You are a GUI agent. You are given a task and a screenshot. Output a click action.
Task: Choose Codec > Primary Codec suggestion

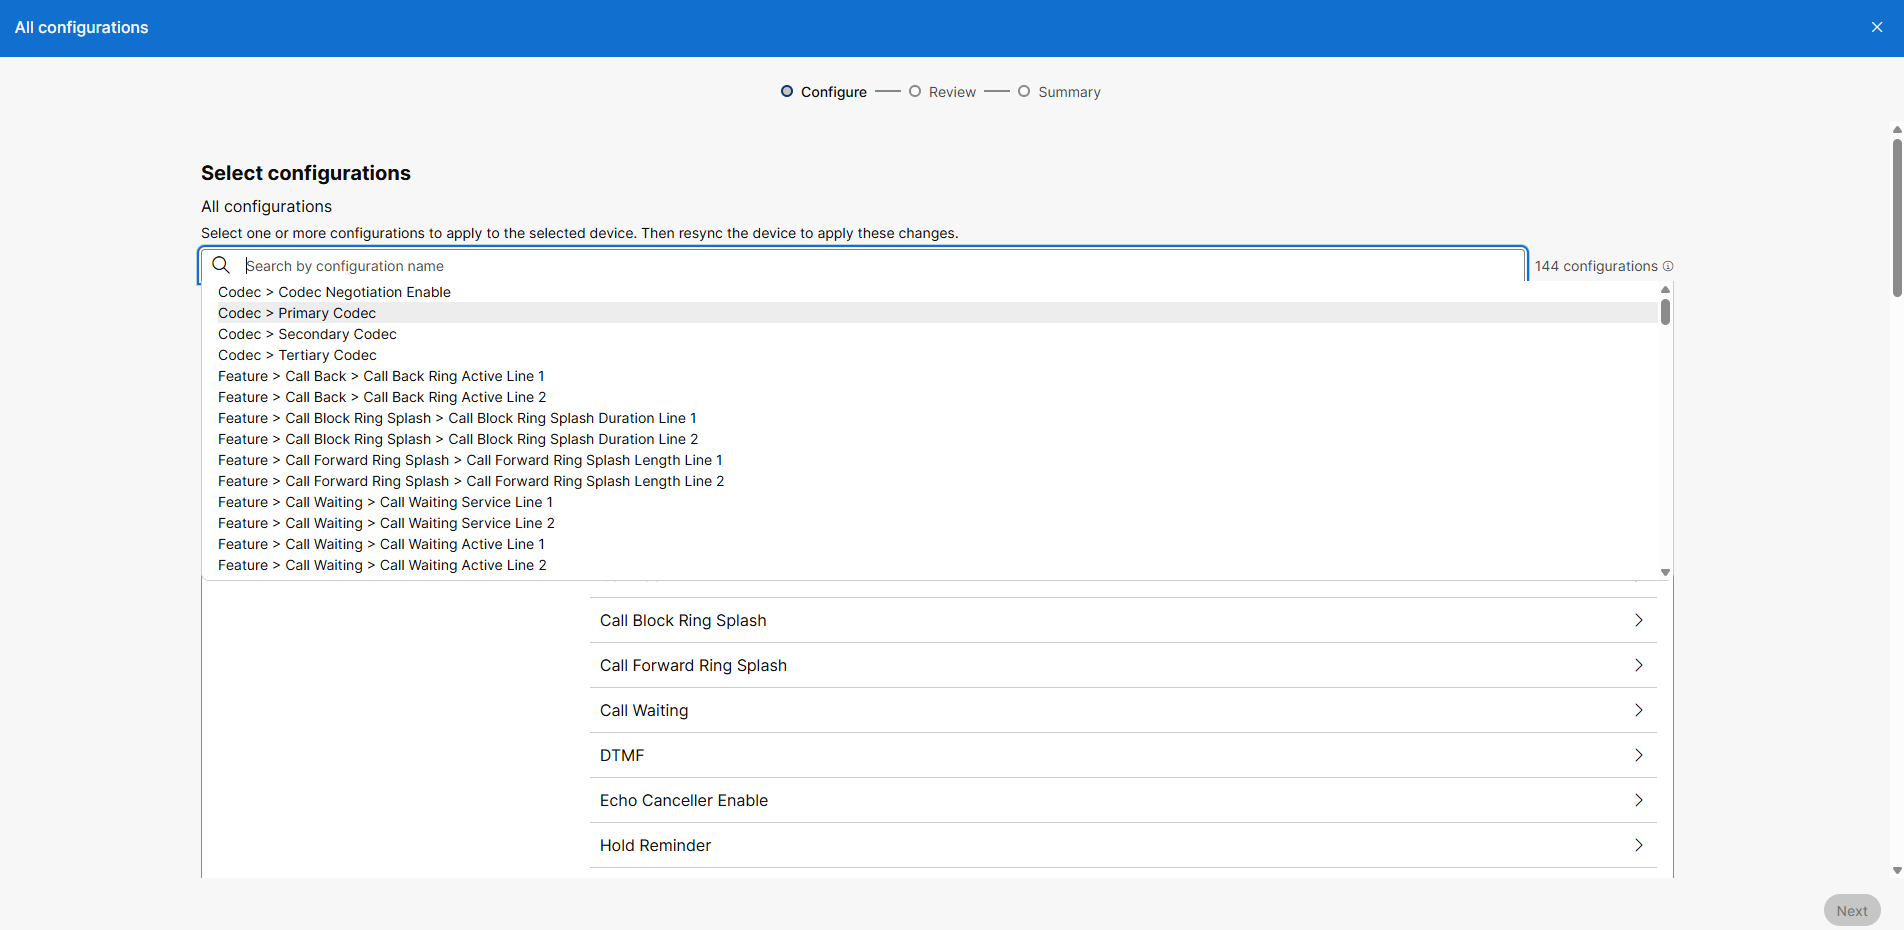[297, 313]
